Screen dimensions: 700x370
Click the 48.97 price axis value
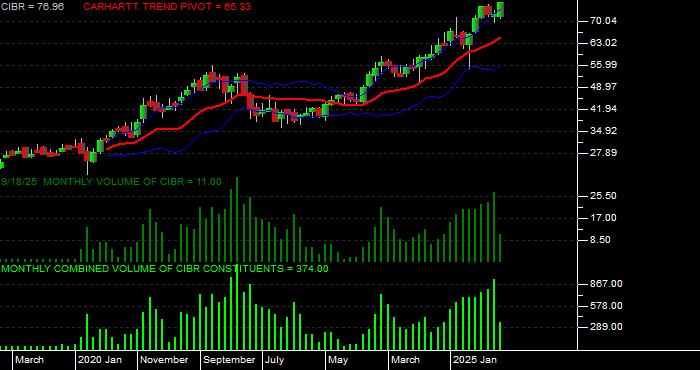click(604, 87)
